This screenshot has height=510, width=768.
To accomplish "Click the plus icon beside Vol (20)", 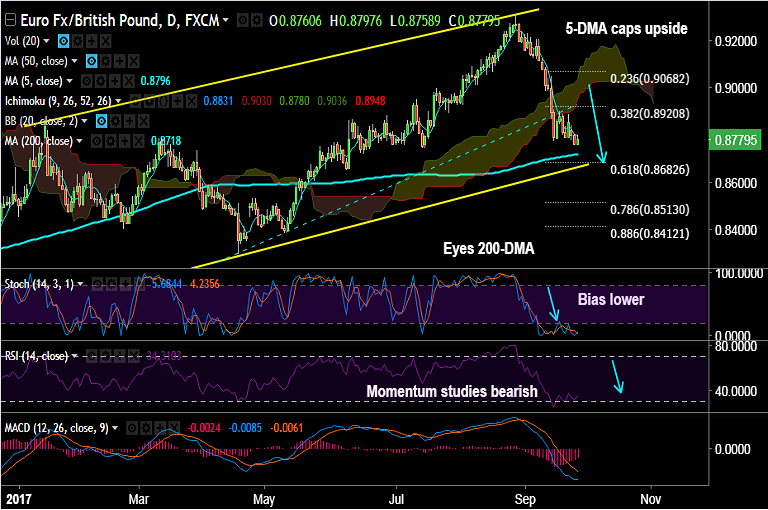I will point(92,41).
